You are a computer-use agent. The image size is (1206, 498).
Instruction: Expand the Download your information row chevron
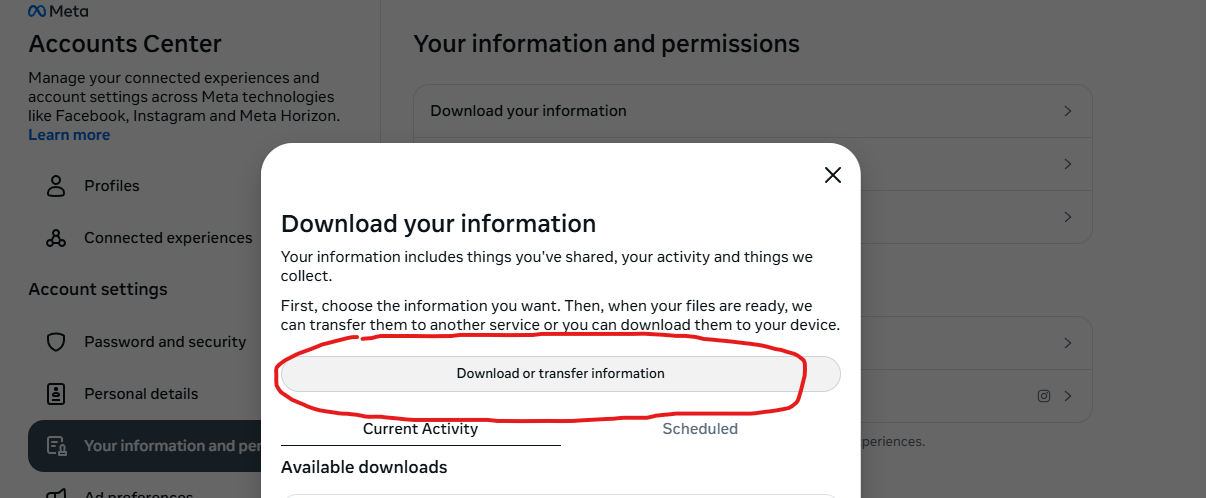(x=1068, y=111)
